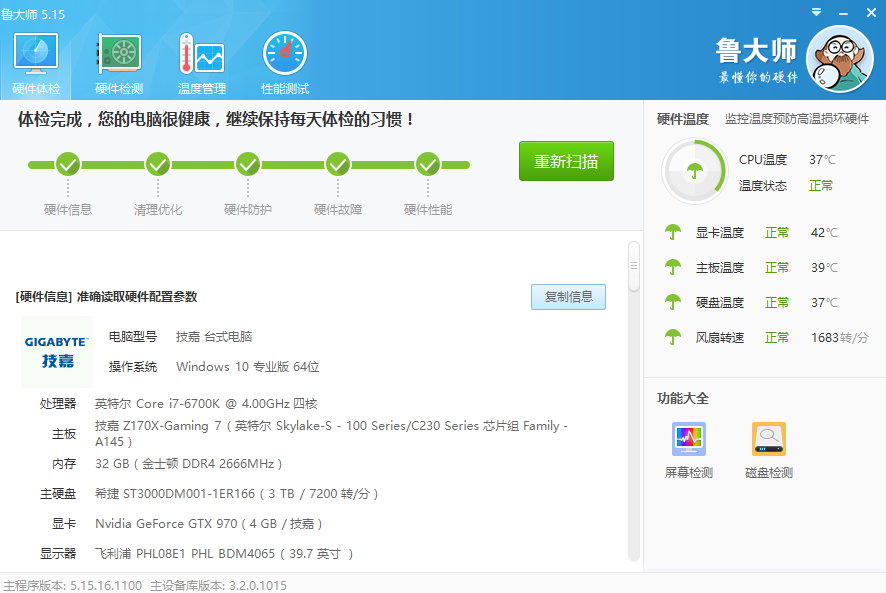Click the 主设备库版本 3.2.0.1015 status text
886x593 pixels.
coord(218,585)
